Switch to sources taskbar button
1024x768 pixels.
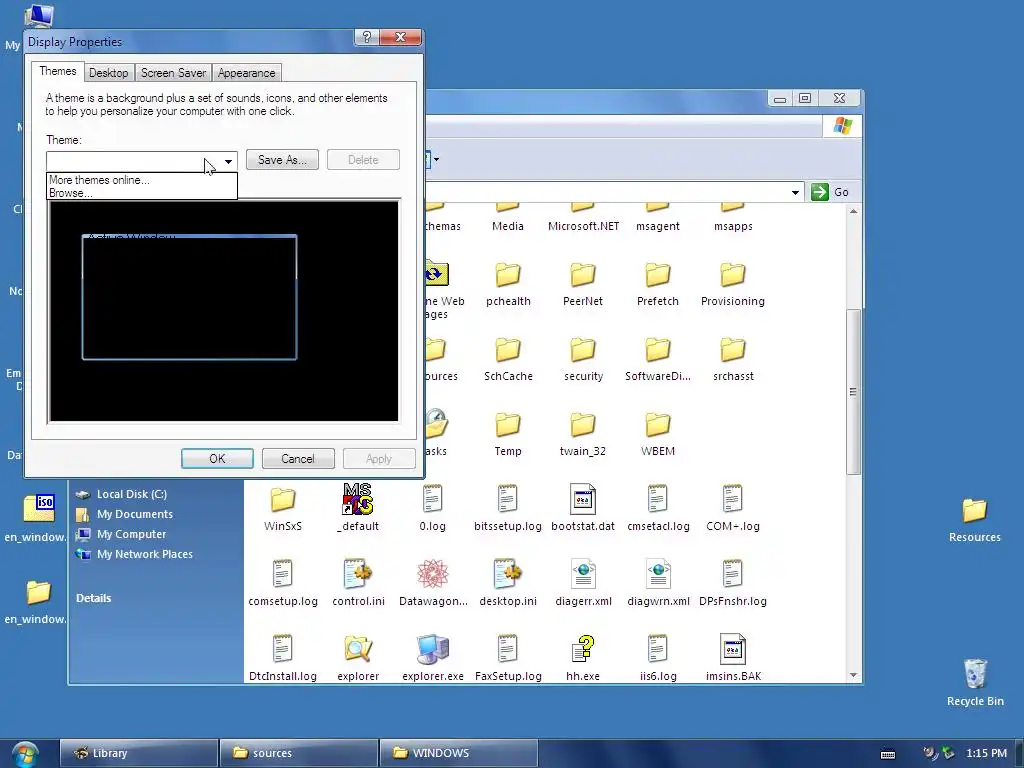[x=299, y=753]
